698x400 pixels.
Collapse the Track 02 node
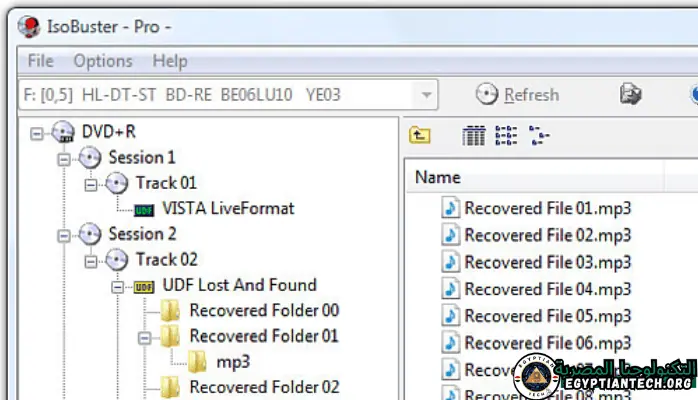pos(91,260)
